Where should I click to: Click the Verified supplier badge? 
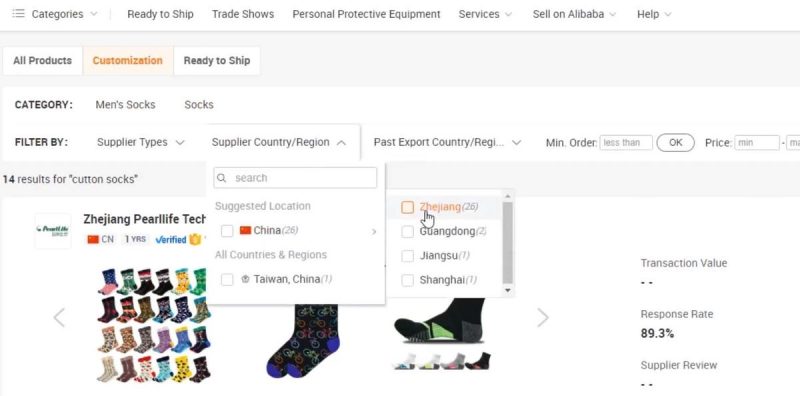[171, 239]
